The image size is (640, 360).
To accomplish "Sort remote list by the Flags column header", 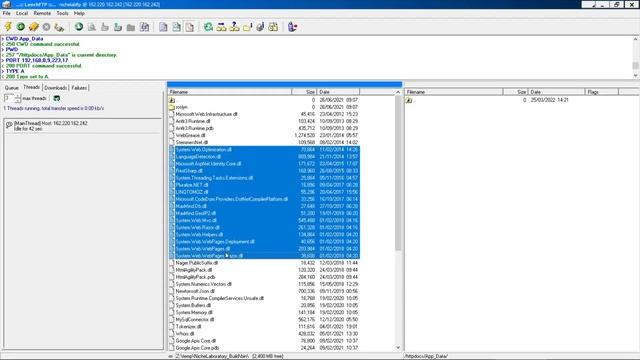I will (602, 92).
